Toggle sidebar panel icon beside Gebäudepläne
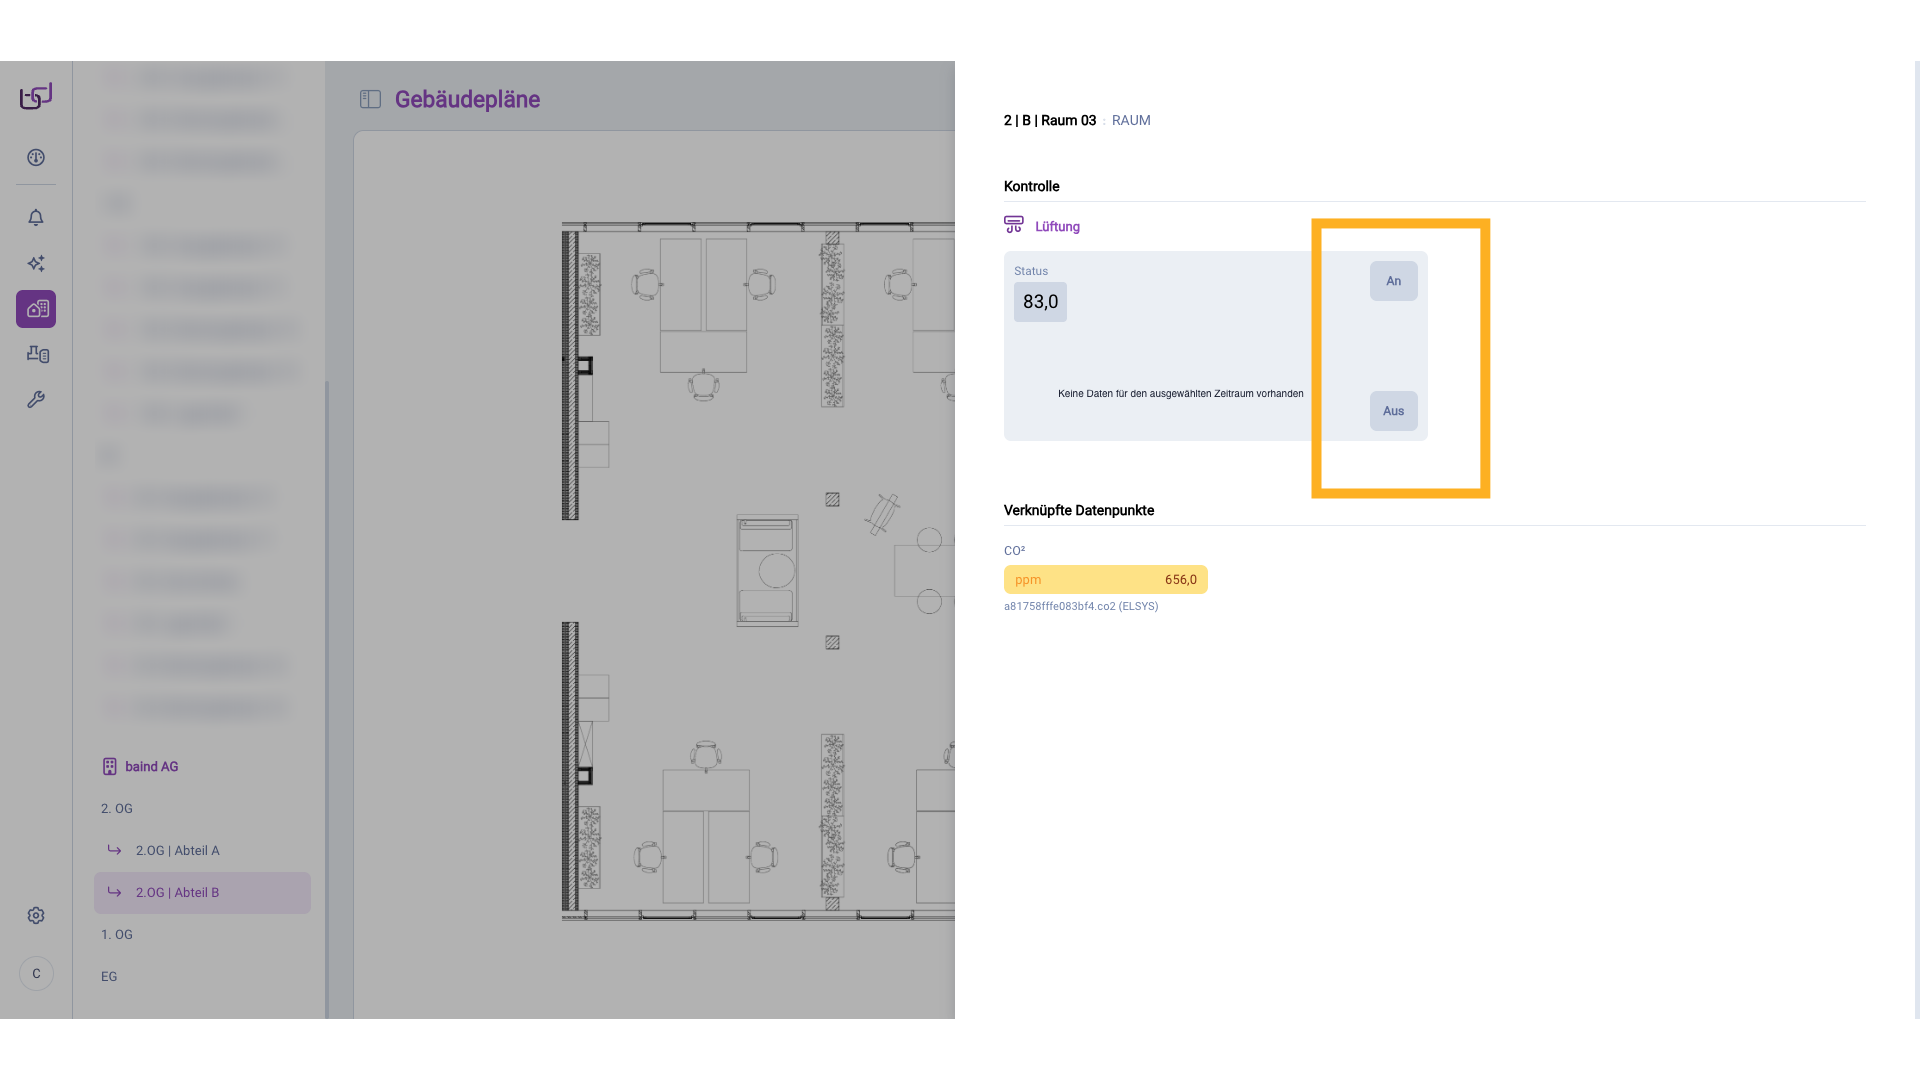This screenshot has width=1920, height=1080. 370,99
